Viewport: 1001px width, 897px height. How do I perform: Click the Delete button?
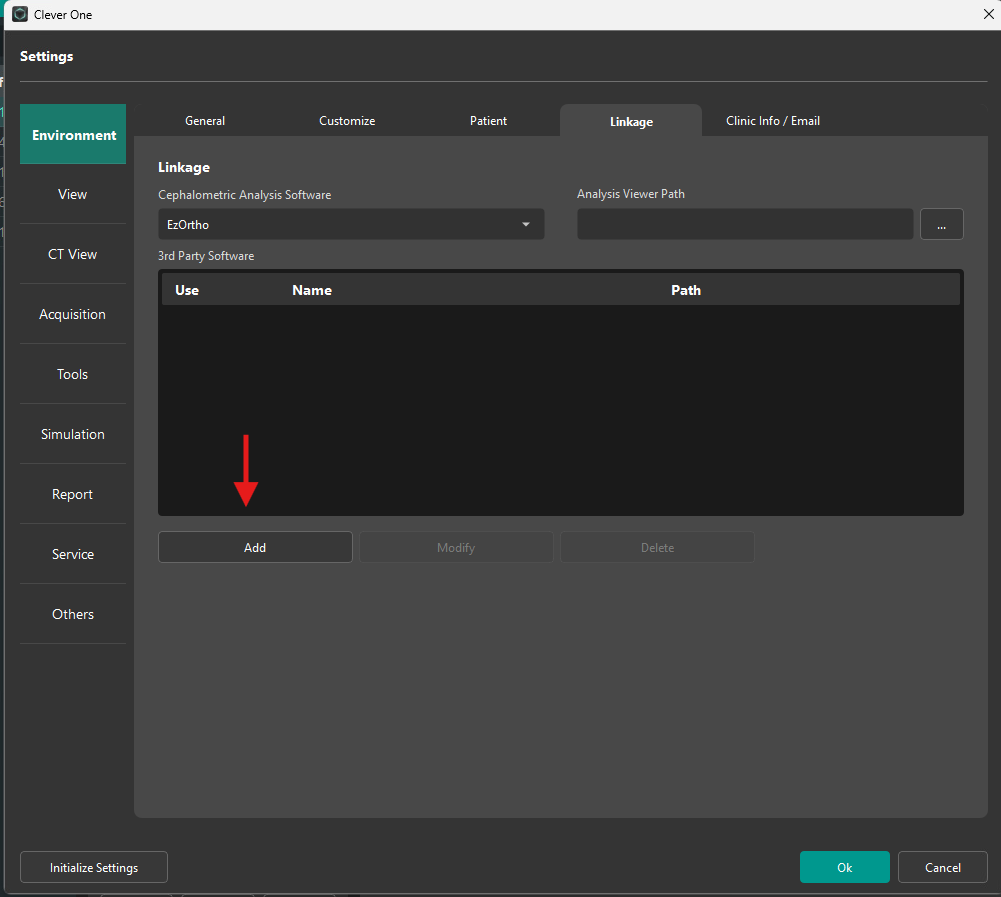point(658,547)
